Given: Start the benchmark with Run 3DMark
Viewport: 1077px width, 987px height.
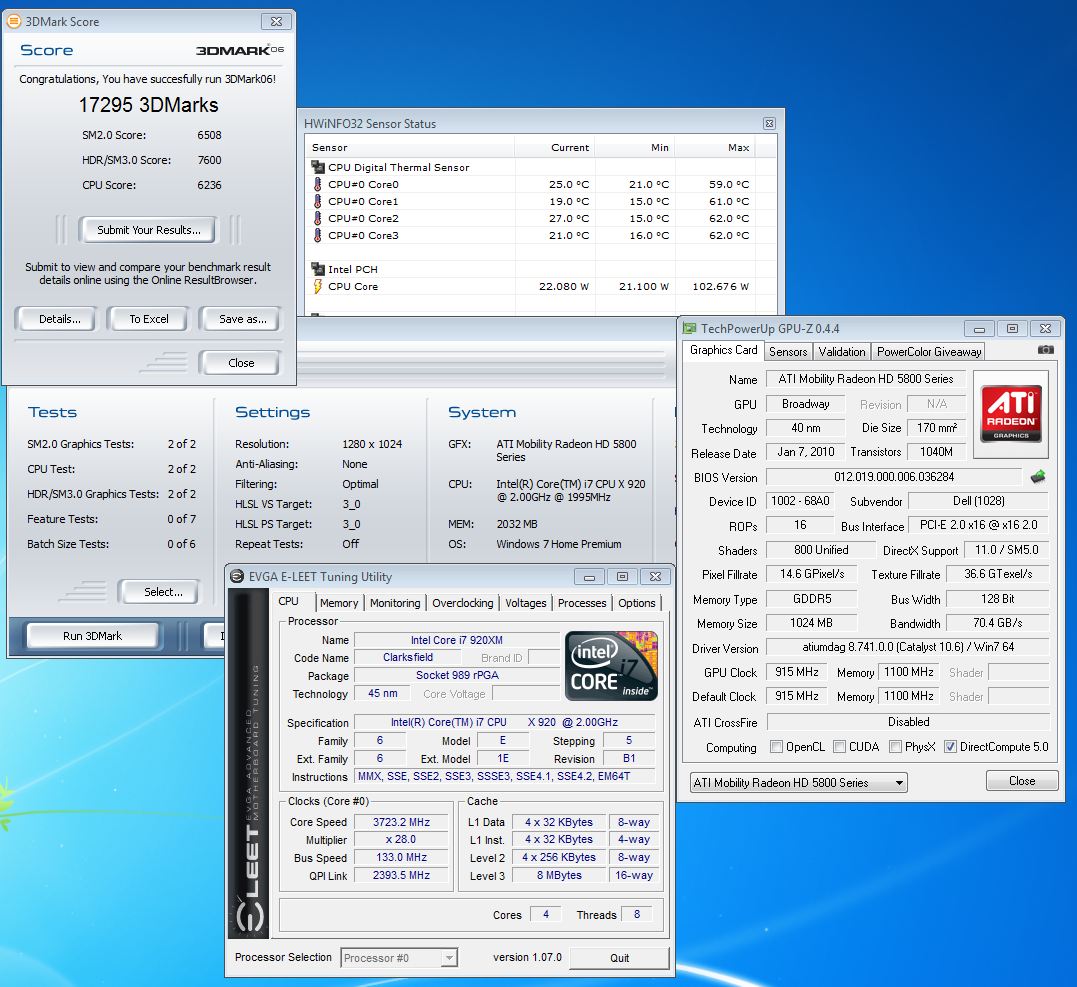Looking at the screenshot, I should tap(93, 636).
